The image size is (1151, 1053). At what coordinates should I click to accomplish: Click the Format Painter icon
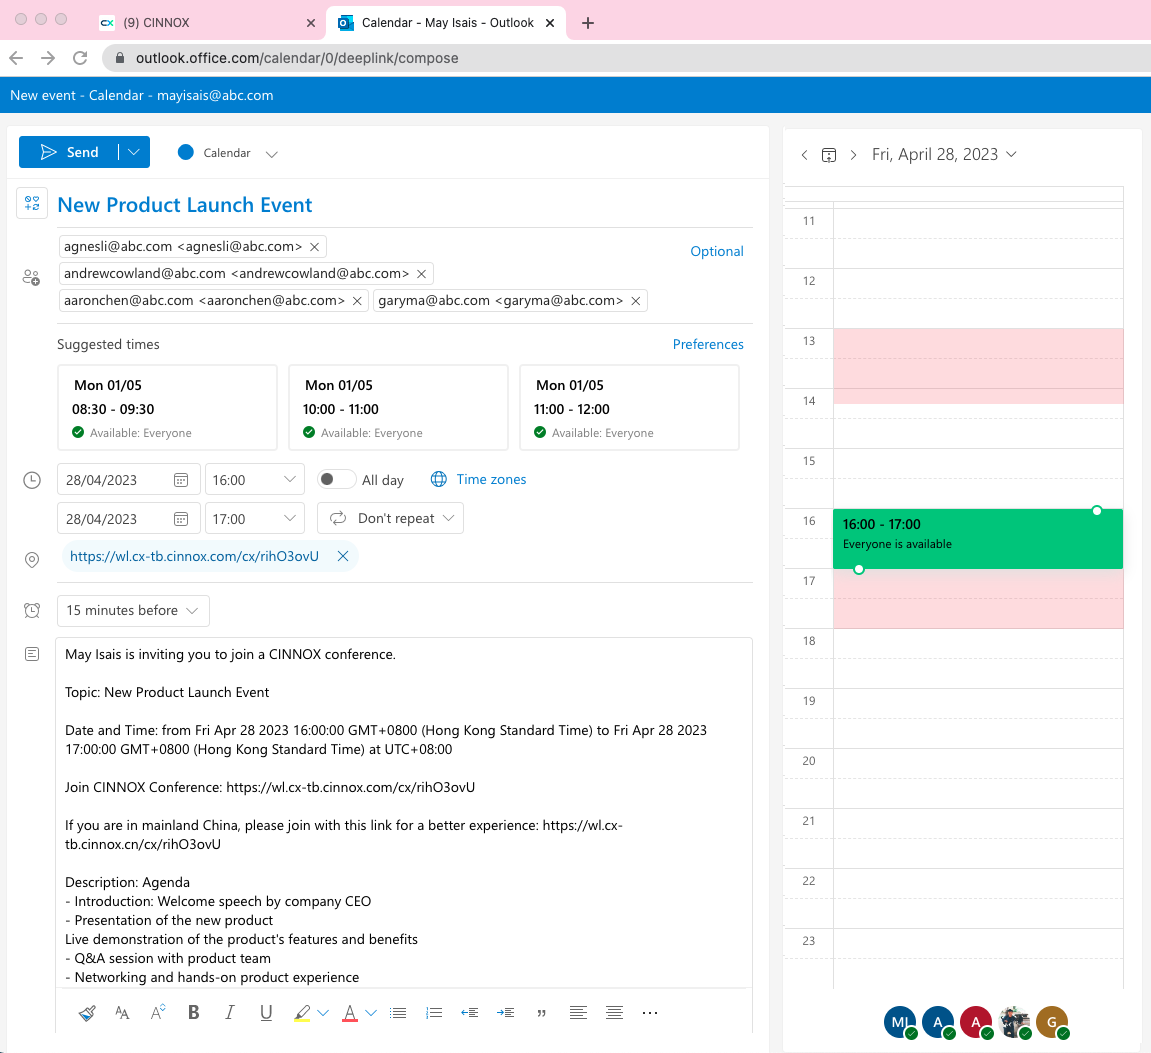(87, 1013)
